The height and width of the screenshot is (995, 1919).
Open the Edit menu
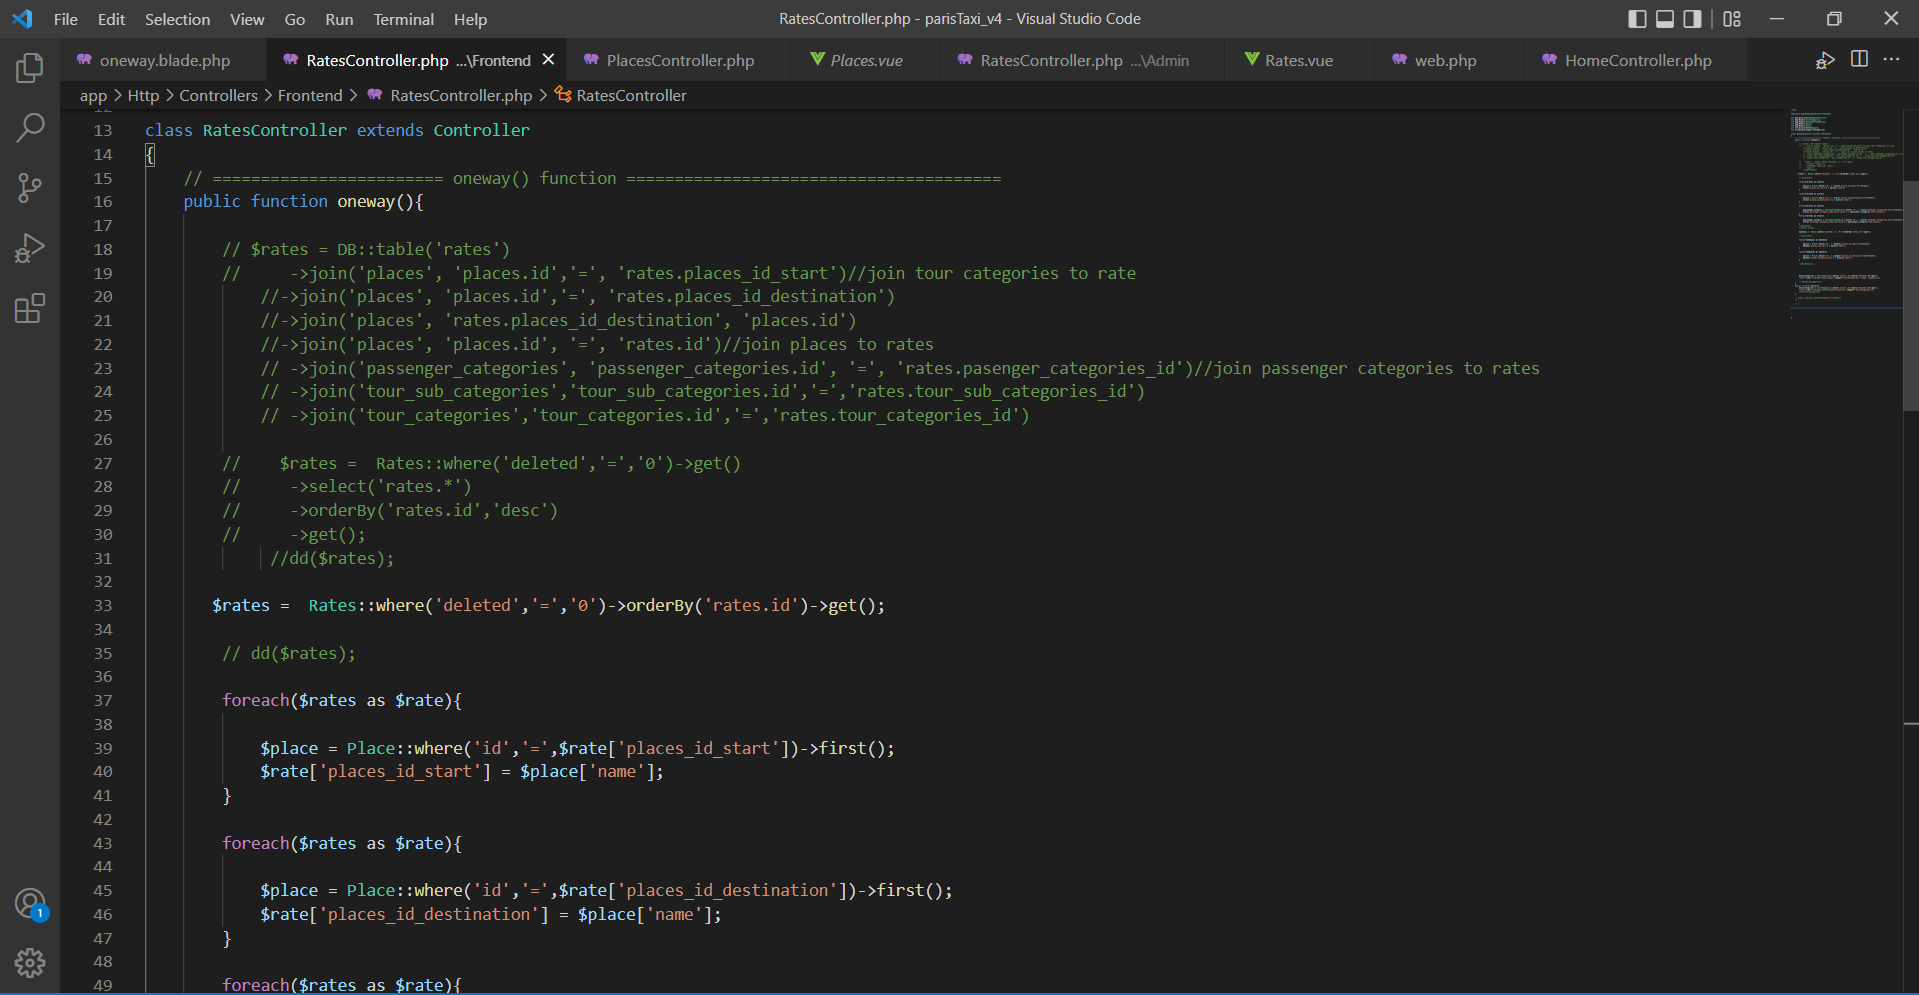click(111, 19)
